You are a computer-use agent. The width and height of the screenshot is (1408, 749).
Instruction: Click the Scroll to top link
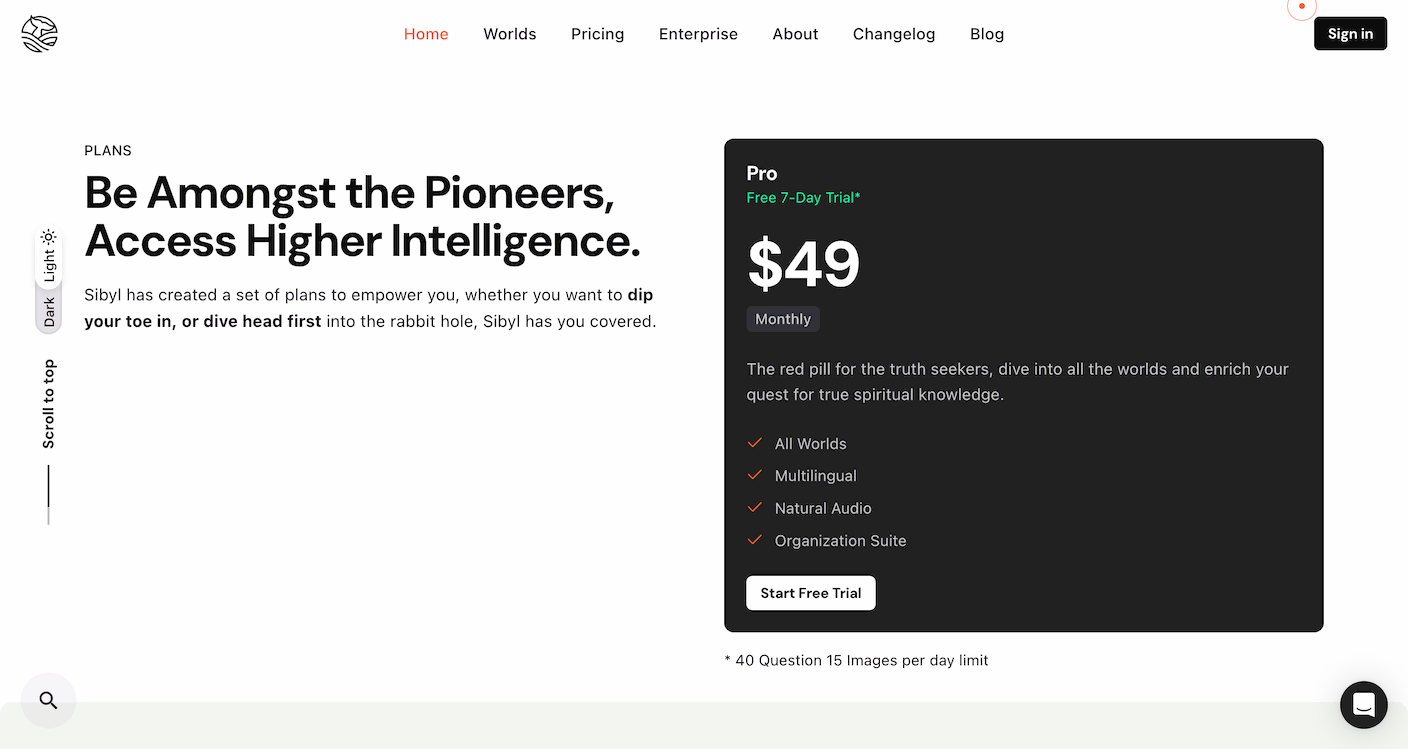(49, 403)
